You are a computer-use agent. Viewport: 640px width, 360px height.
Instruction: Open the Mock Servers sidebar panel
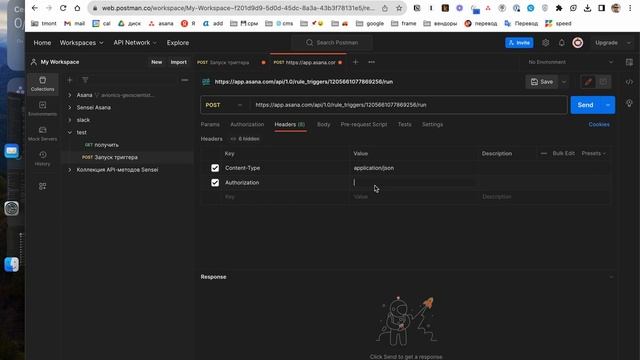(42, 133)
